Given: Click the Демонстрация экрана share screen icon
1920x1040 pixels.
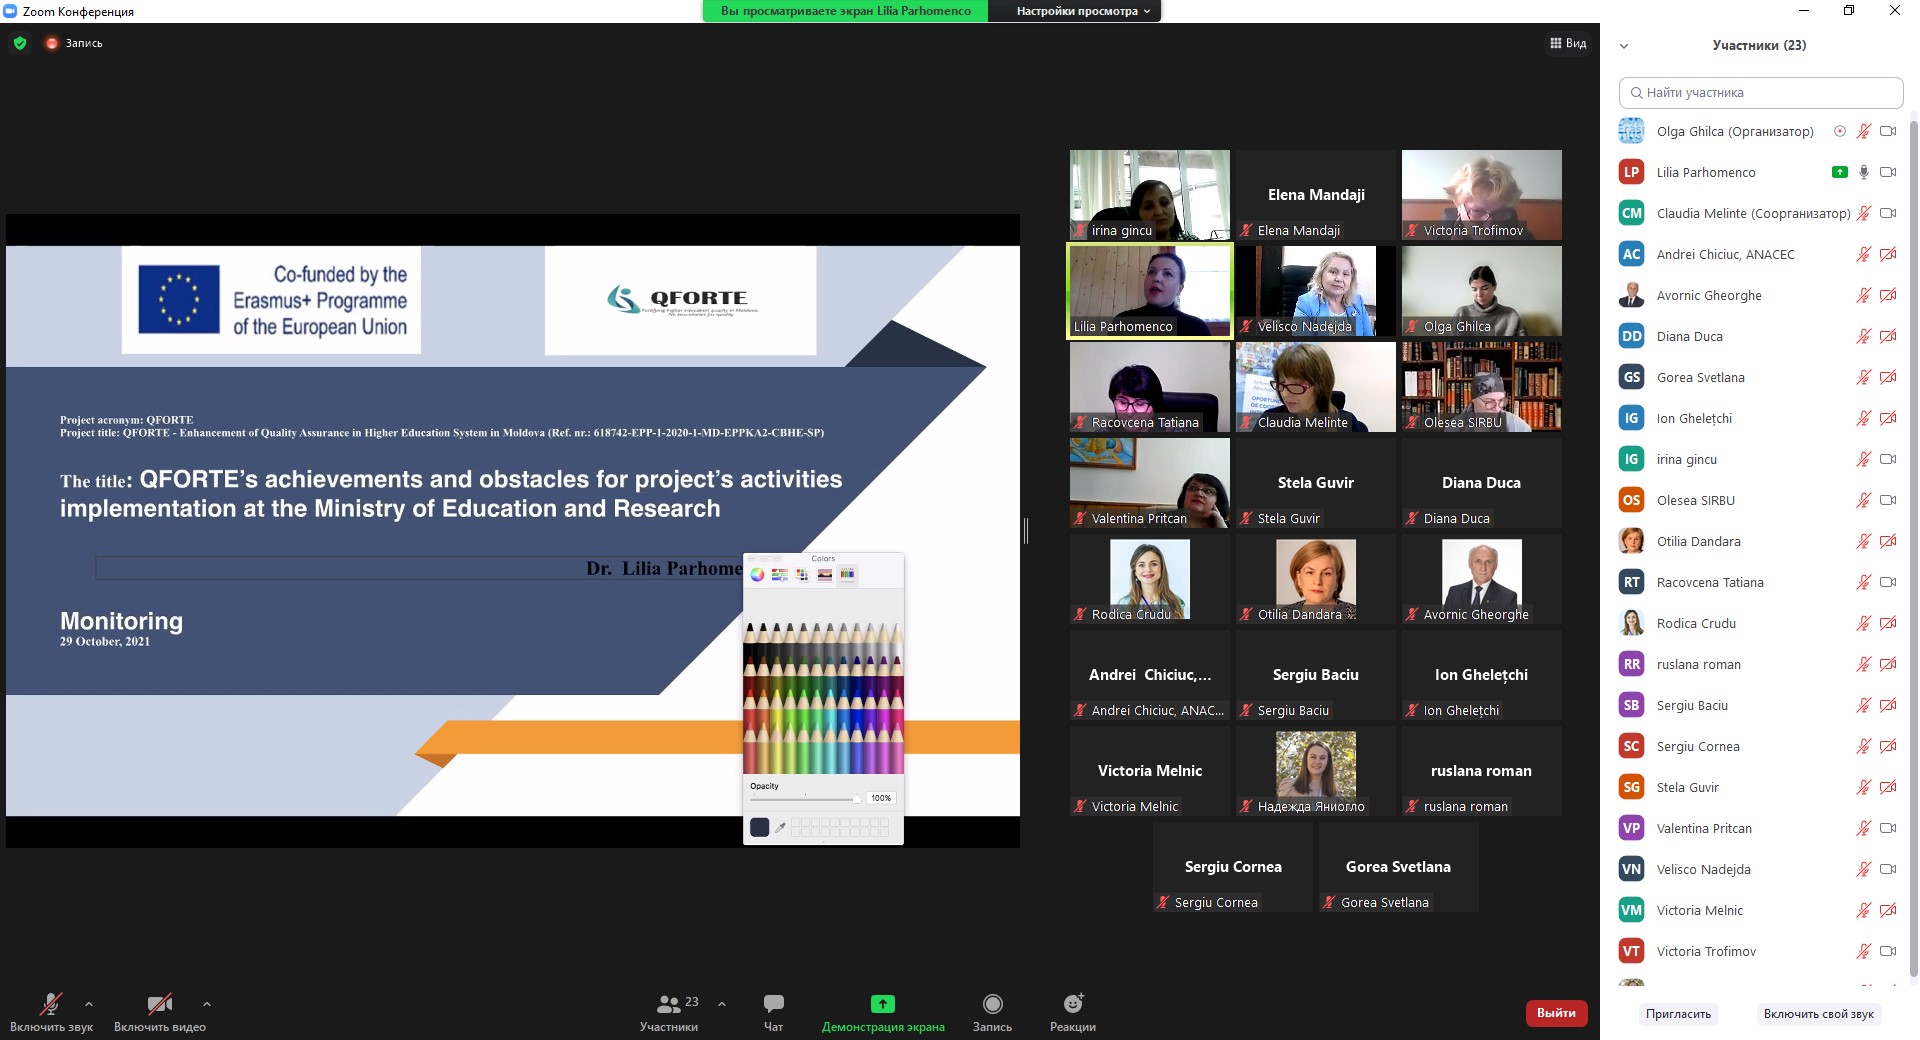Looking at the screenshot, I should [x=882, y=1005].
